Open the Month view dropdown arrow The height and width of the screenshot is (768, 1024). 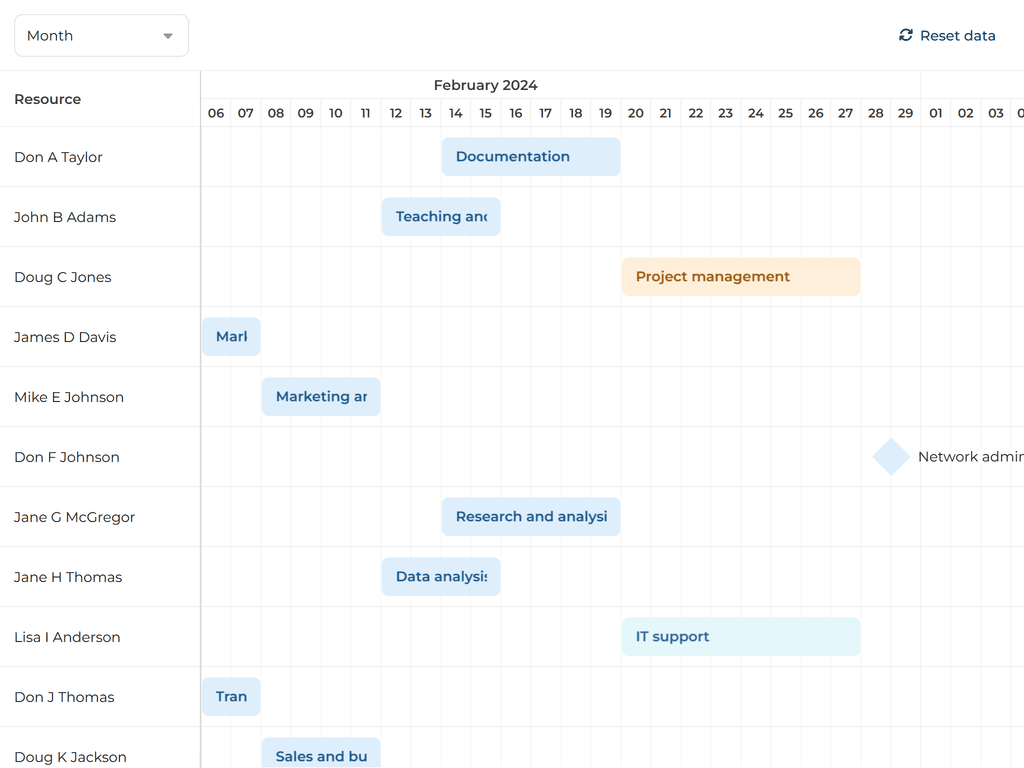[x=168, y=36]
